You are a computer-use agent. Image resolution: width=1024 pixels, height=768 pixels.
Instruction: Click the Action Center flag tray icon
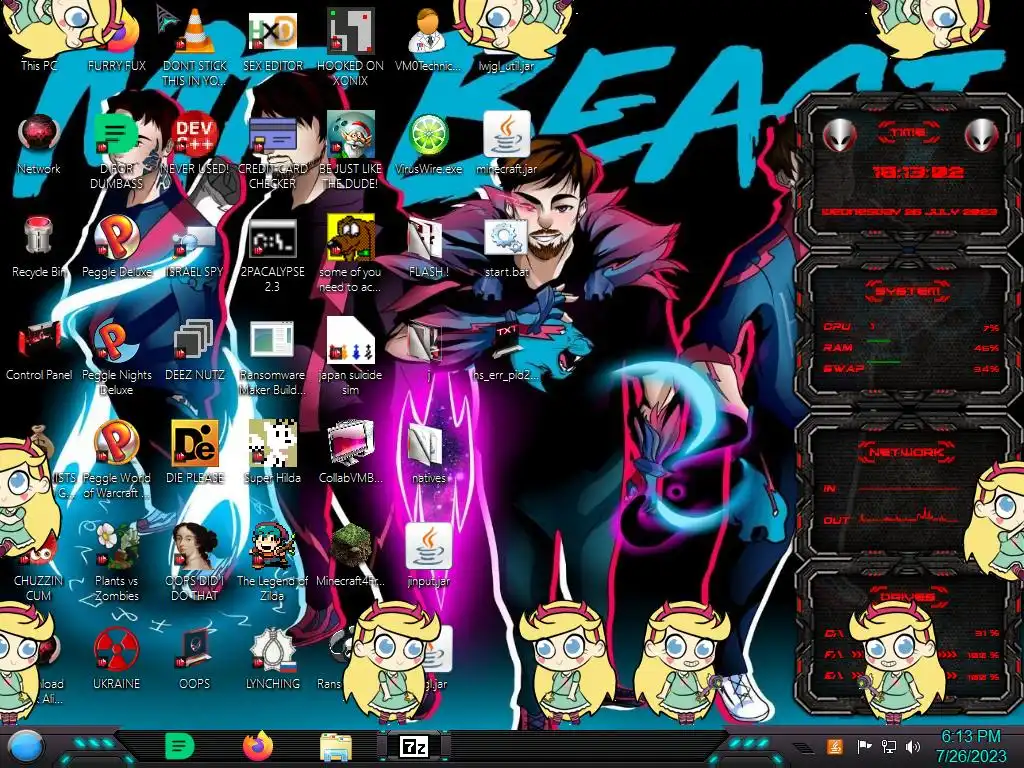(x=864, y=746)
